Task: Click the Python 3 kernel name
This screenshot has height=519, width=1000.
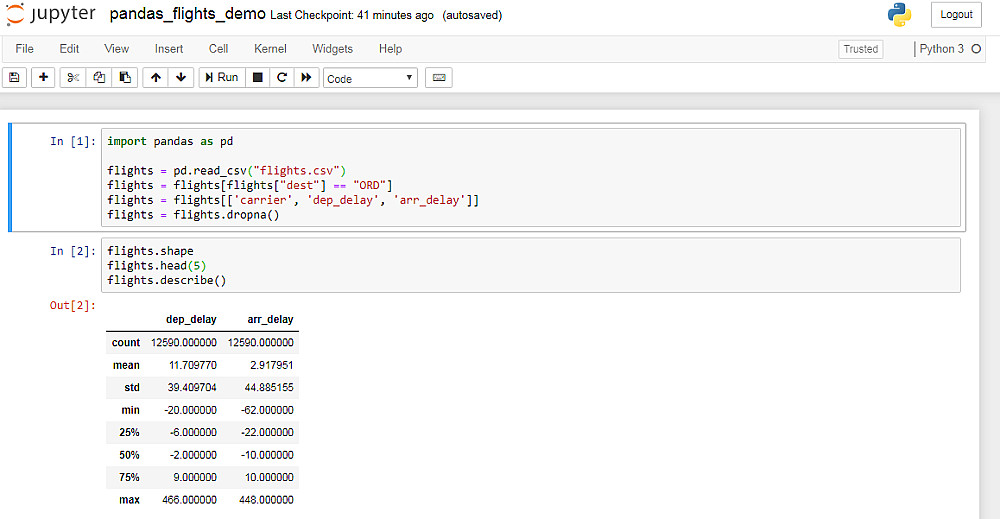Action: (941, 49)
